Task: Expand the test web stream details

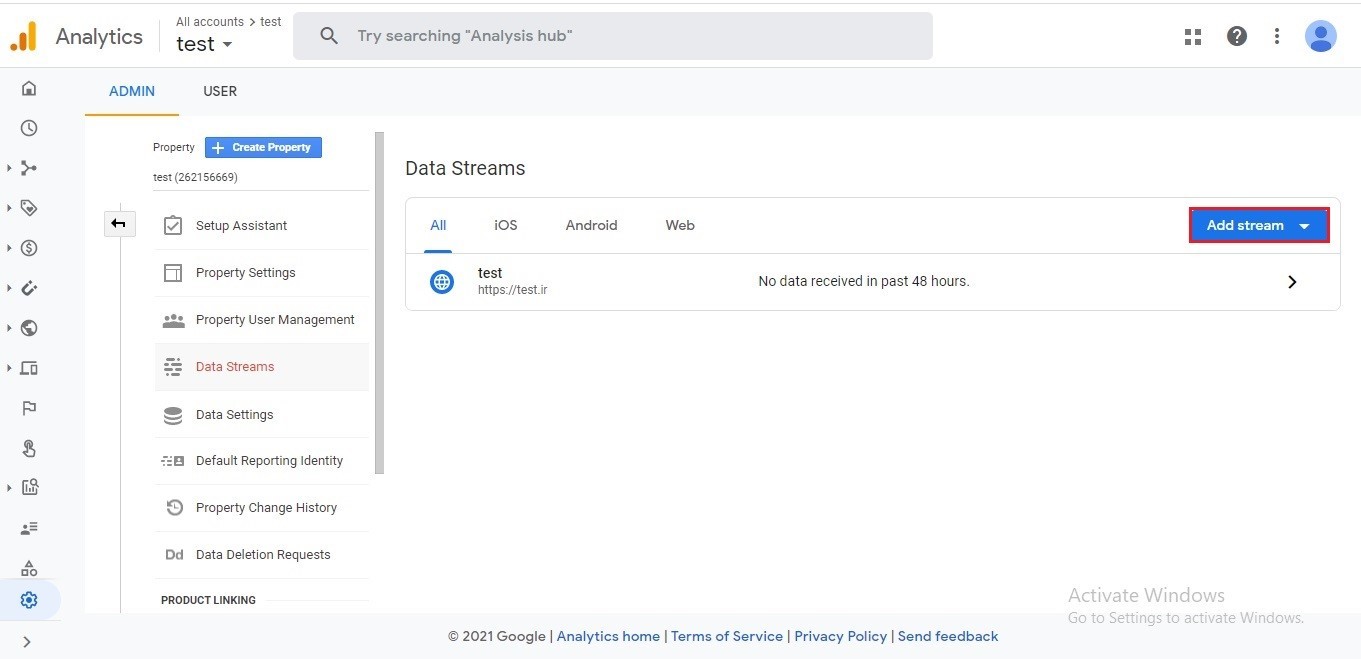Action: point(1291,282)
